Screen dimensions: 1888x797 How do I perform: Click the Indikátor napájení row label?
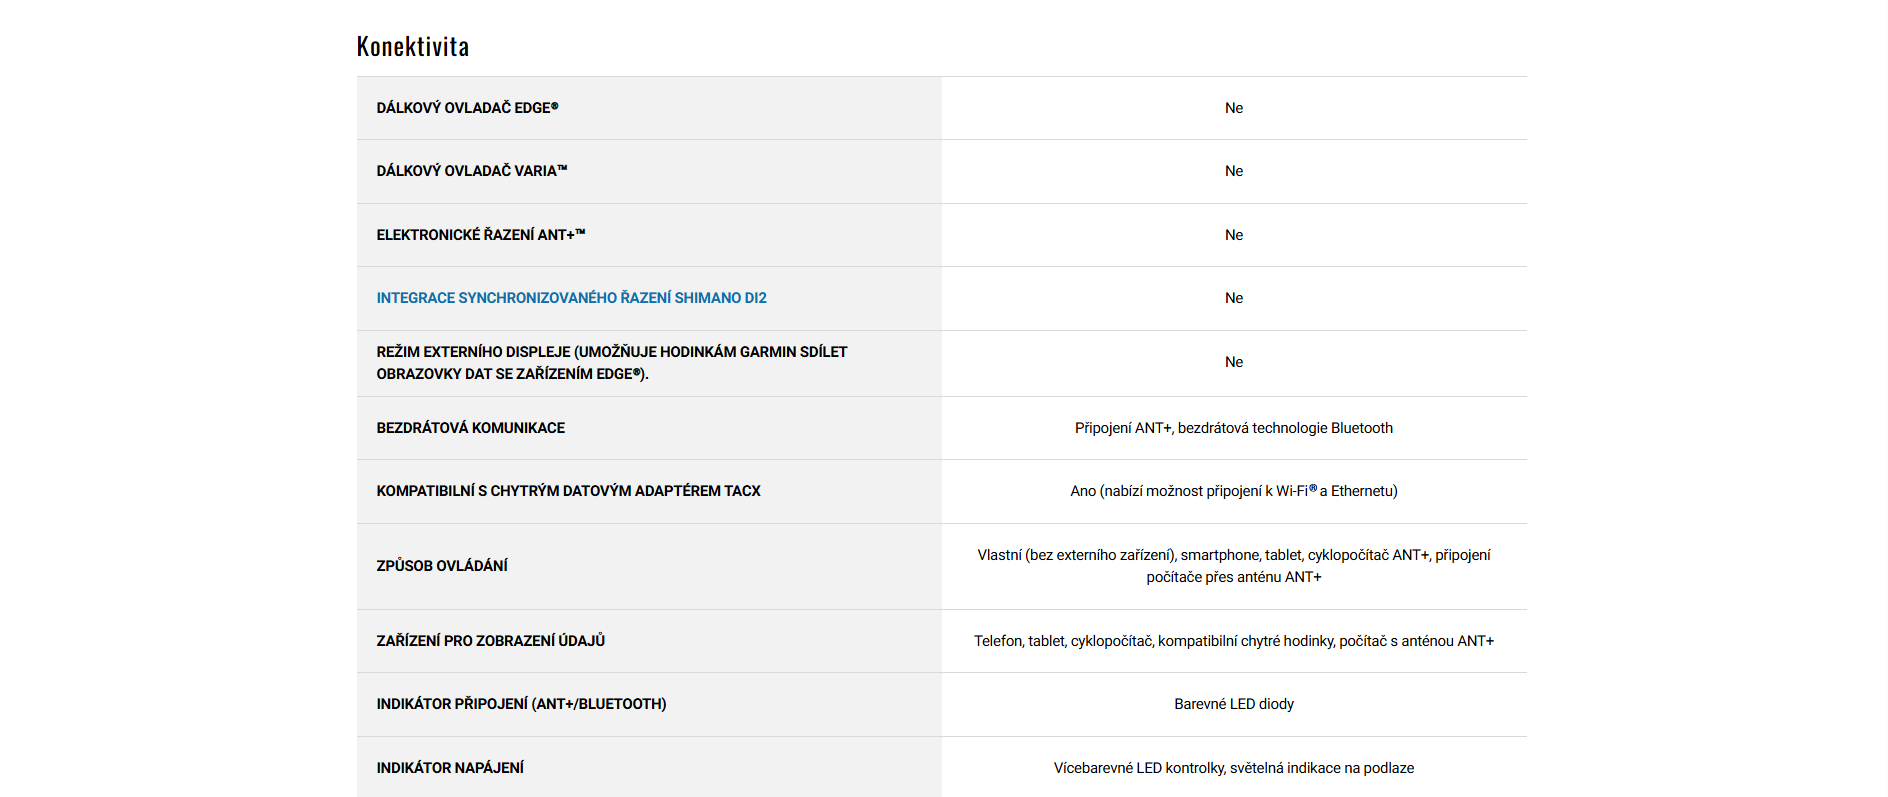point(450,768)
